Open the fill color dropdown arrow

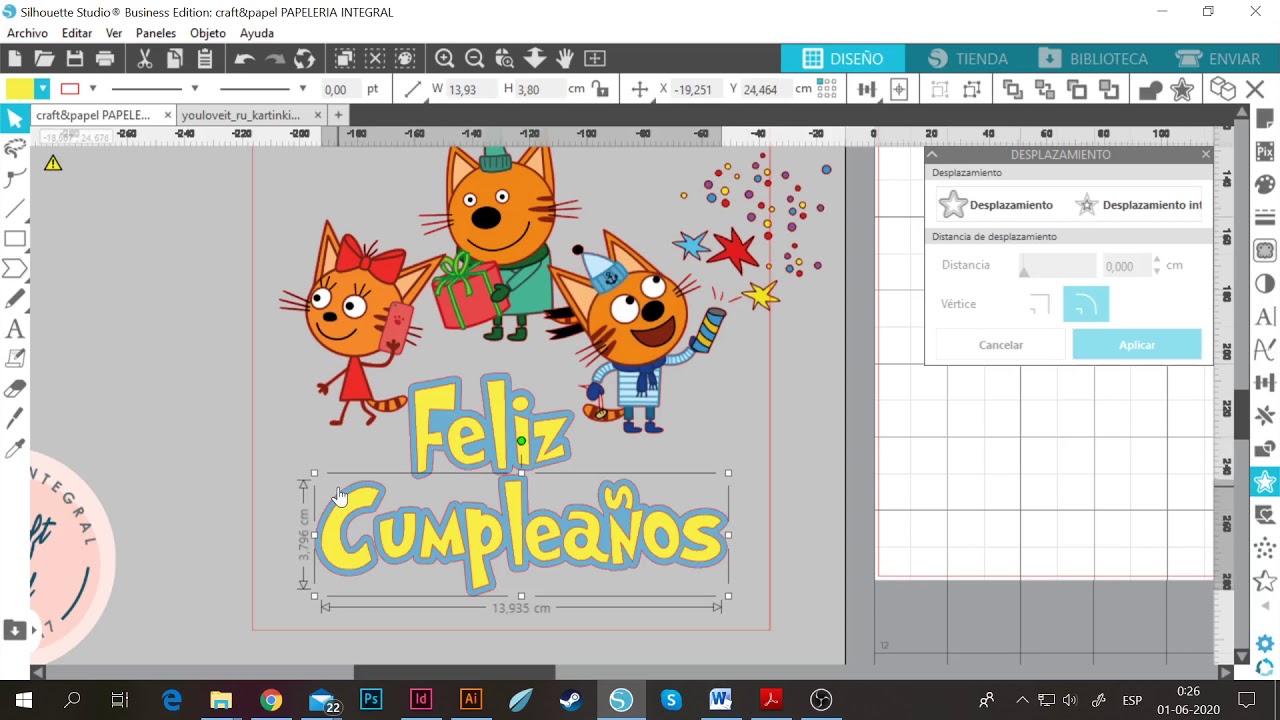pyautogui.click(x=42, y=89)
